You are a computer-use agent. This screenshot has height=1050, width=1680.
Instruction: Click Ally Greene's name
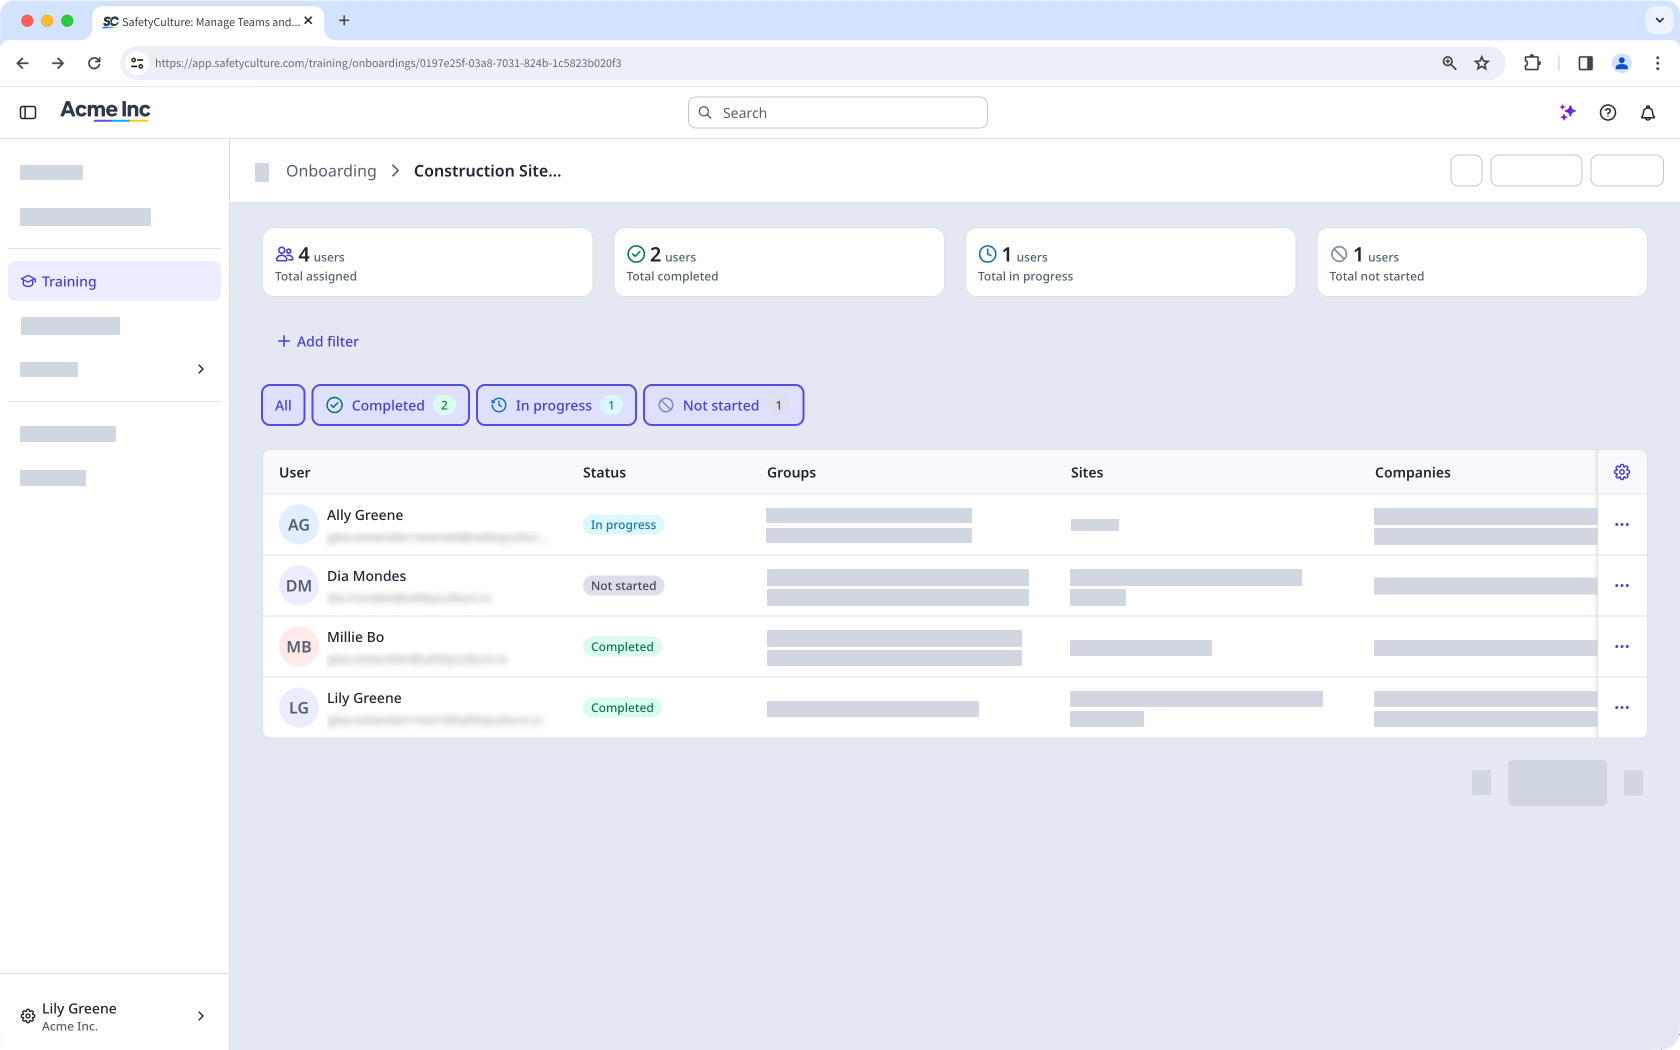365,515
